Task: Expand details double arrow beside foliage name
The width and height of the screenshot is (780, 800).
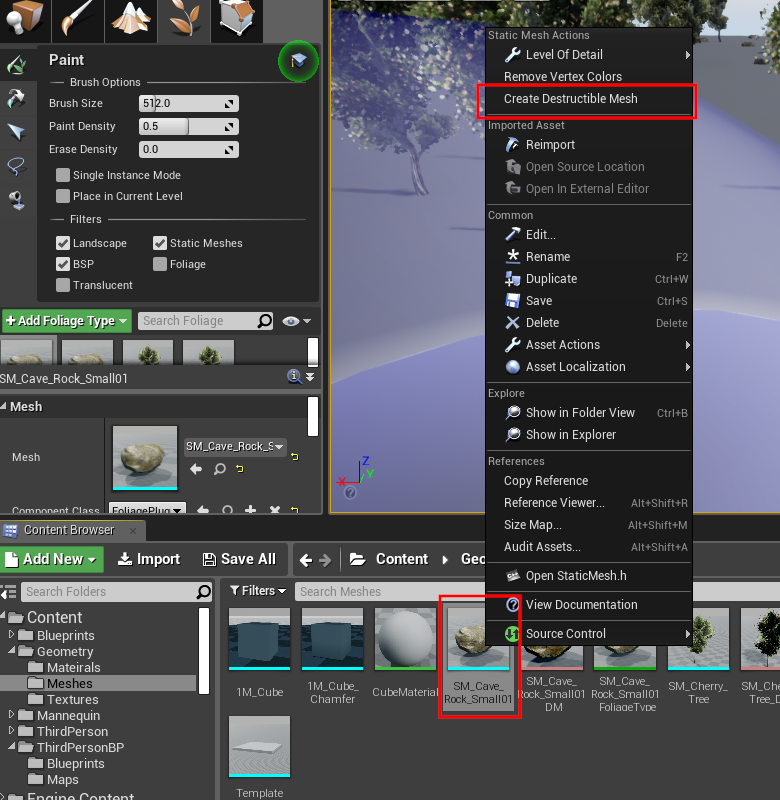Action: (310, 377)
